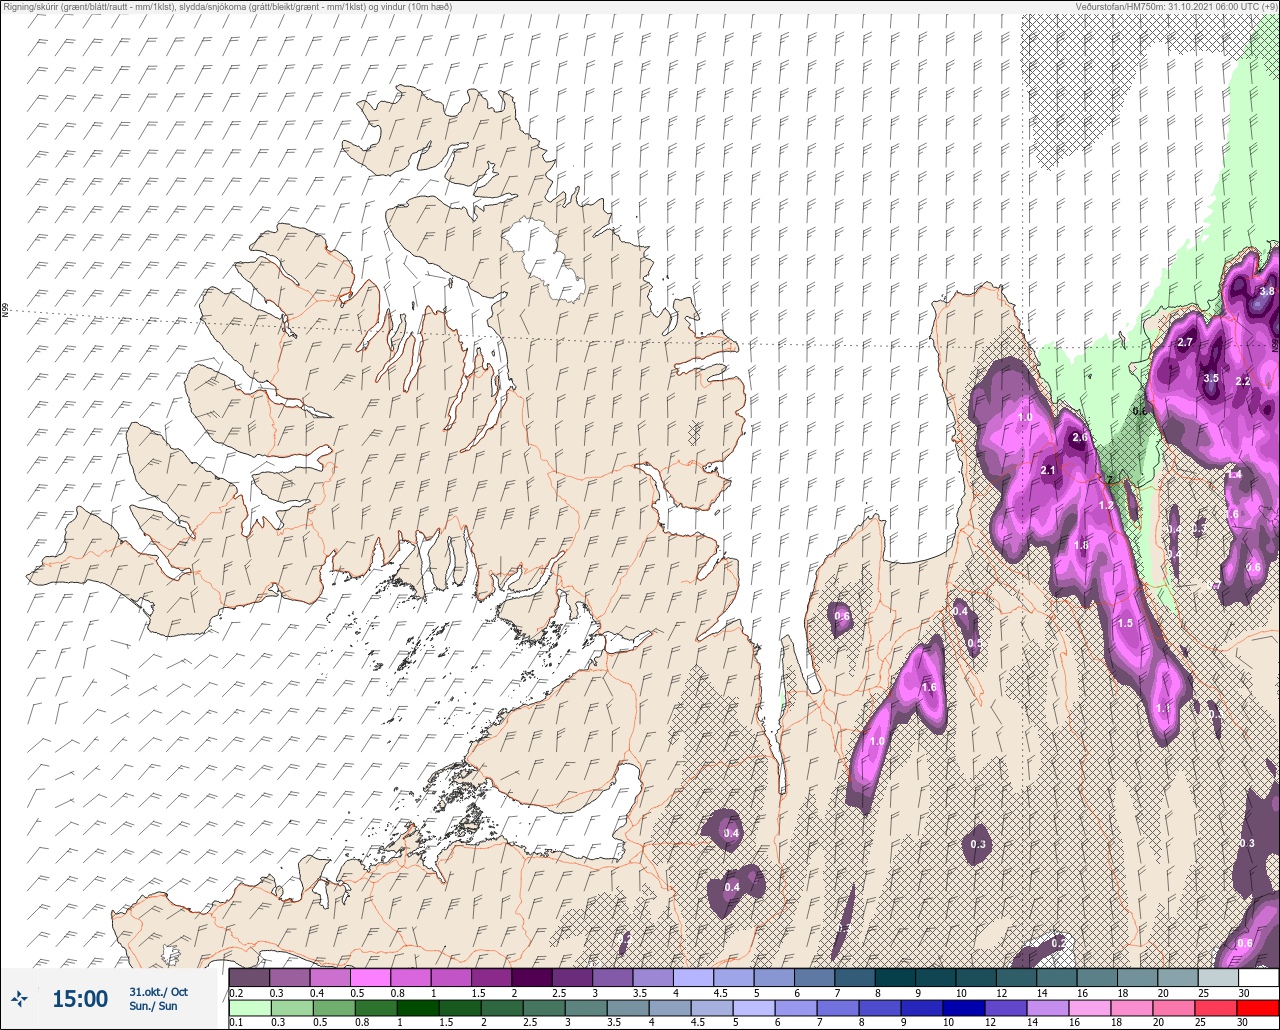Click the 1.4 precipitation value on map
The image size is (1280, 1030).
click(1234, 474)
